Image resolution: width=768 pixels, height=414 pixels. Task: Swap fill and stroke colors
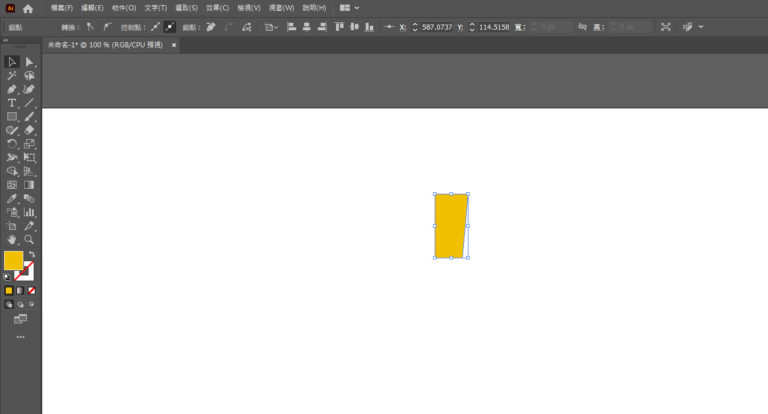(31, 254)
